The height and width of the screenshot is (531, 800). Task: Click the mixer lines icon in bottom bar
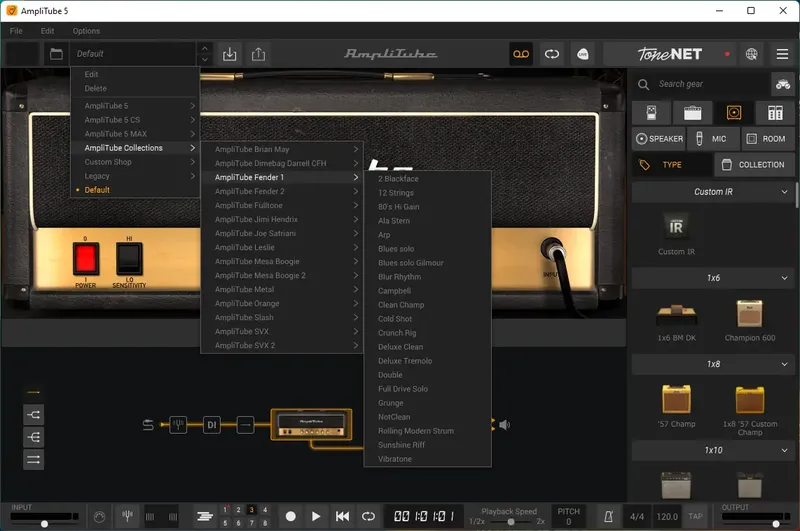pyautogui.click(x=205, y=517)
